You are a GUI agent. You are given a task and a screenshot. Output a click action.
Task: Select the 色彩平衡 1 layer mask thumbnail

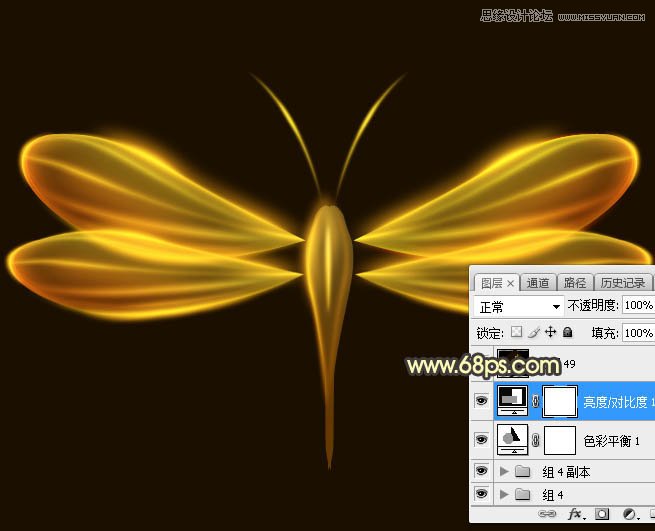point(560,439)
